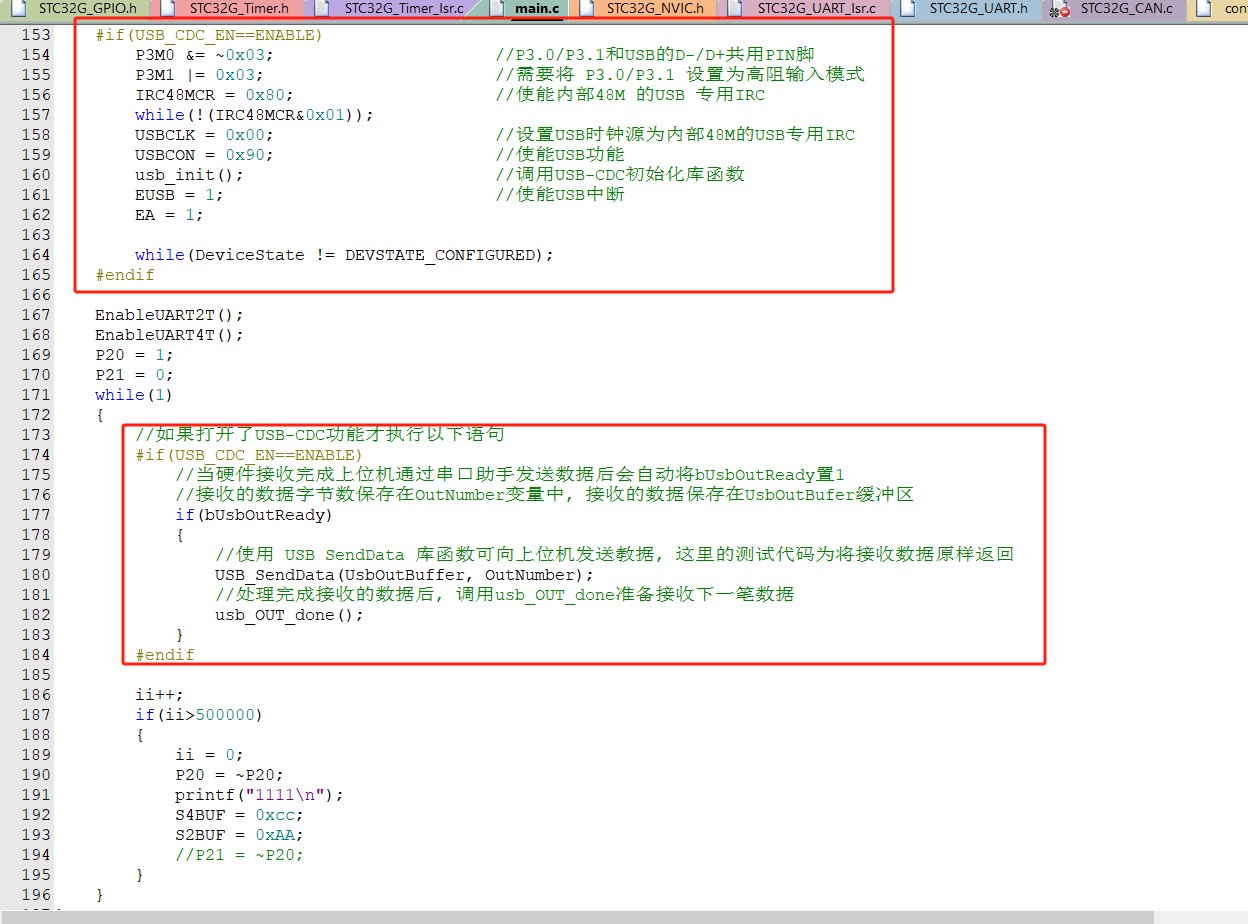Click the EUSB = 1; statement
This screenshot has height=924, width=1248.
tap(179, 195)
